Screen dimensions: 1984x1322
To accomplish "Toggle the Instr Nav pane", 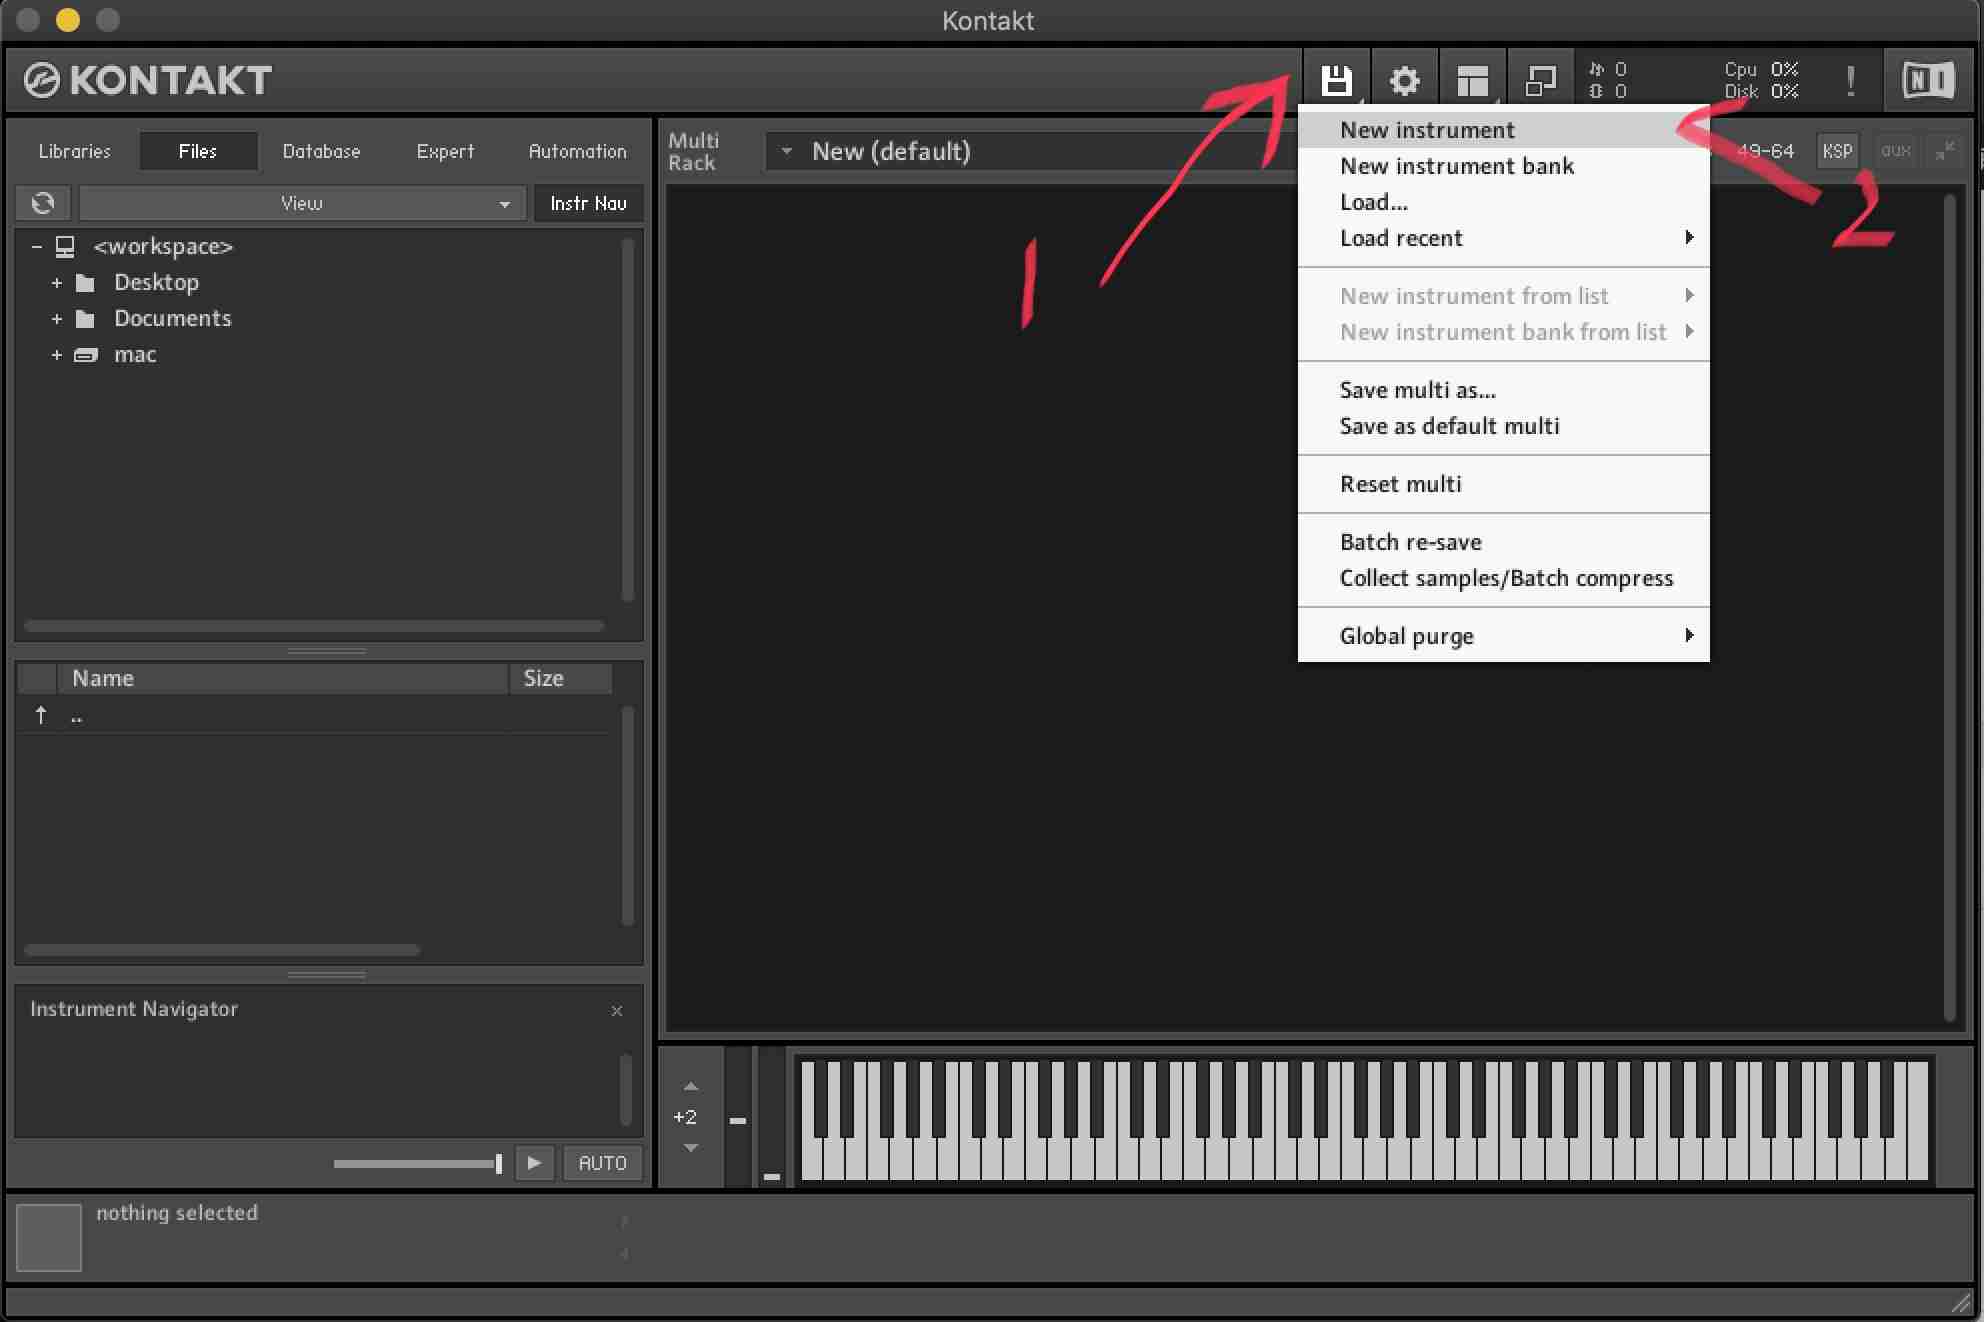I will coord(588,203).
